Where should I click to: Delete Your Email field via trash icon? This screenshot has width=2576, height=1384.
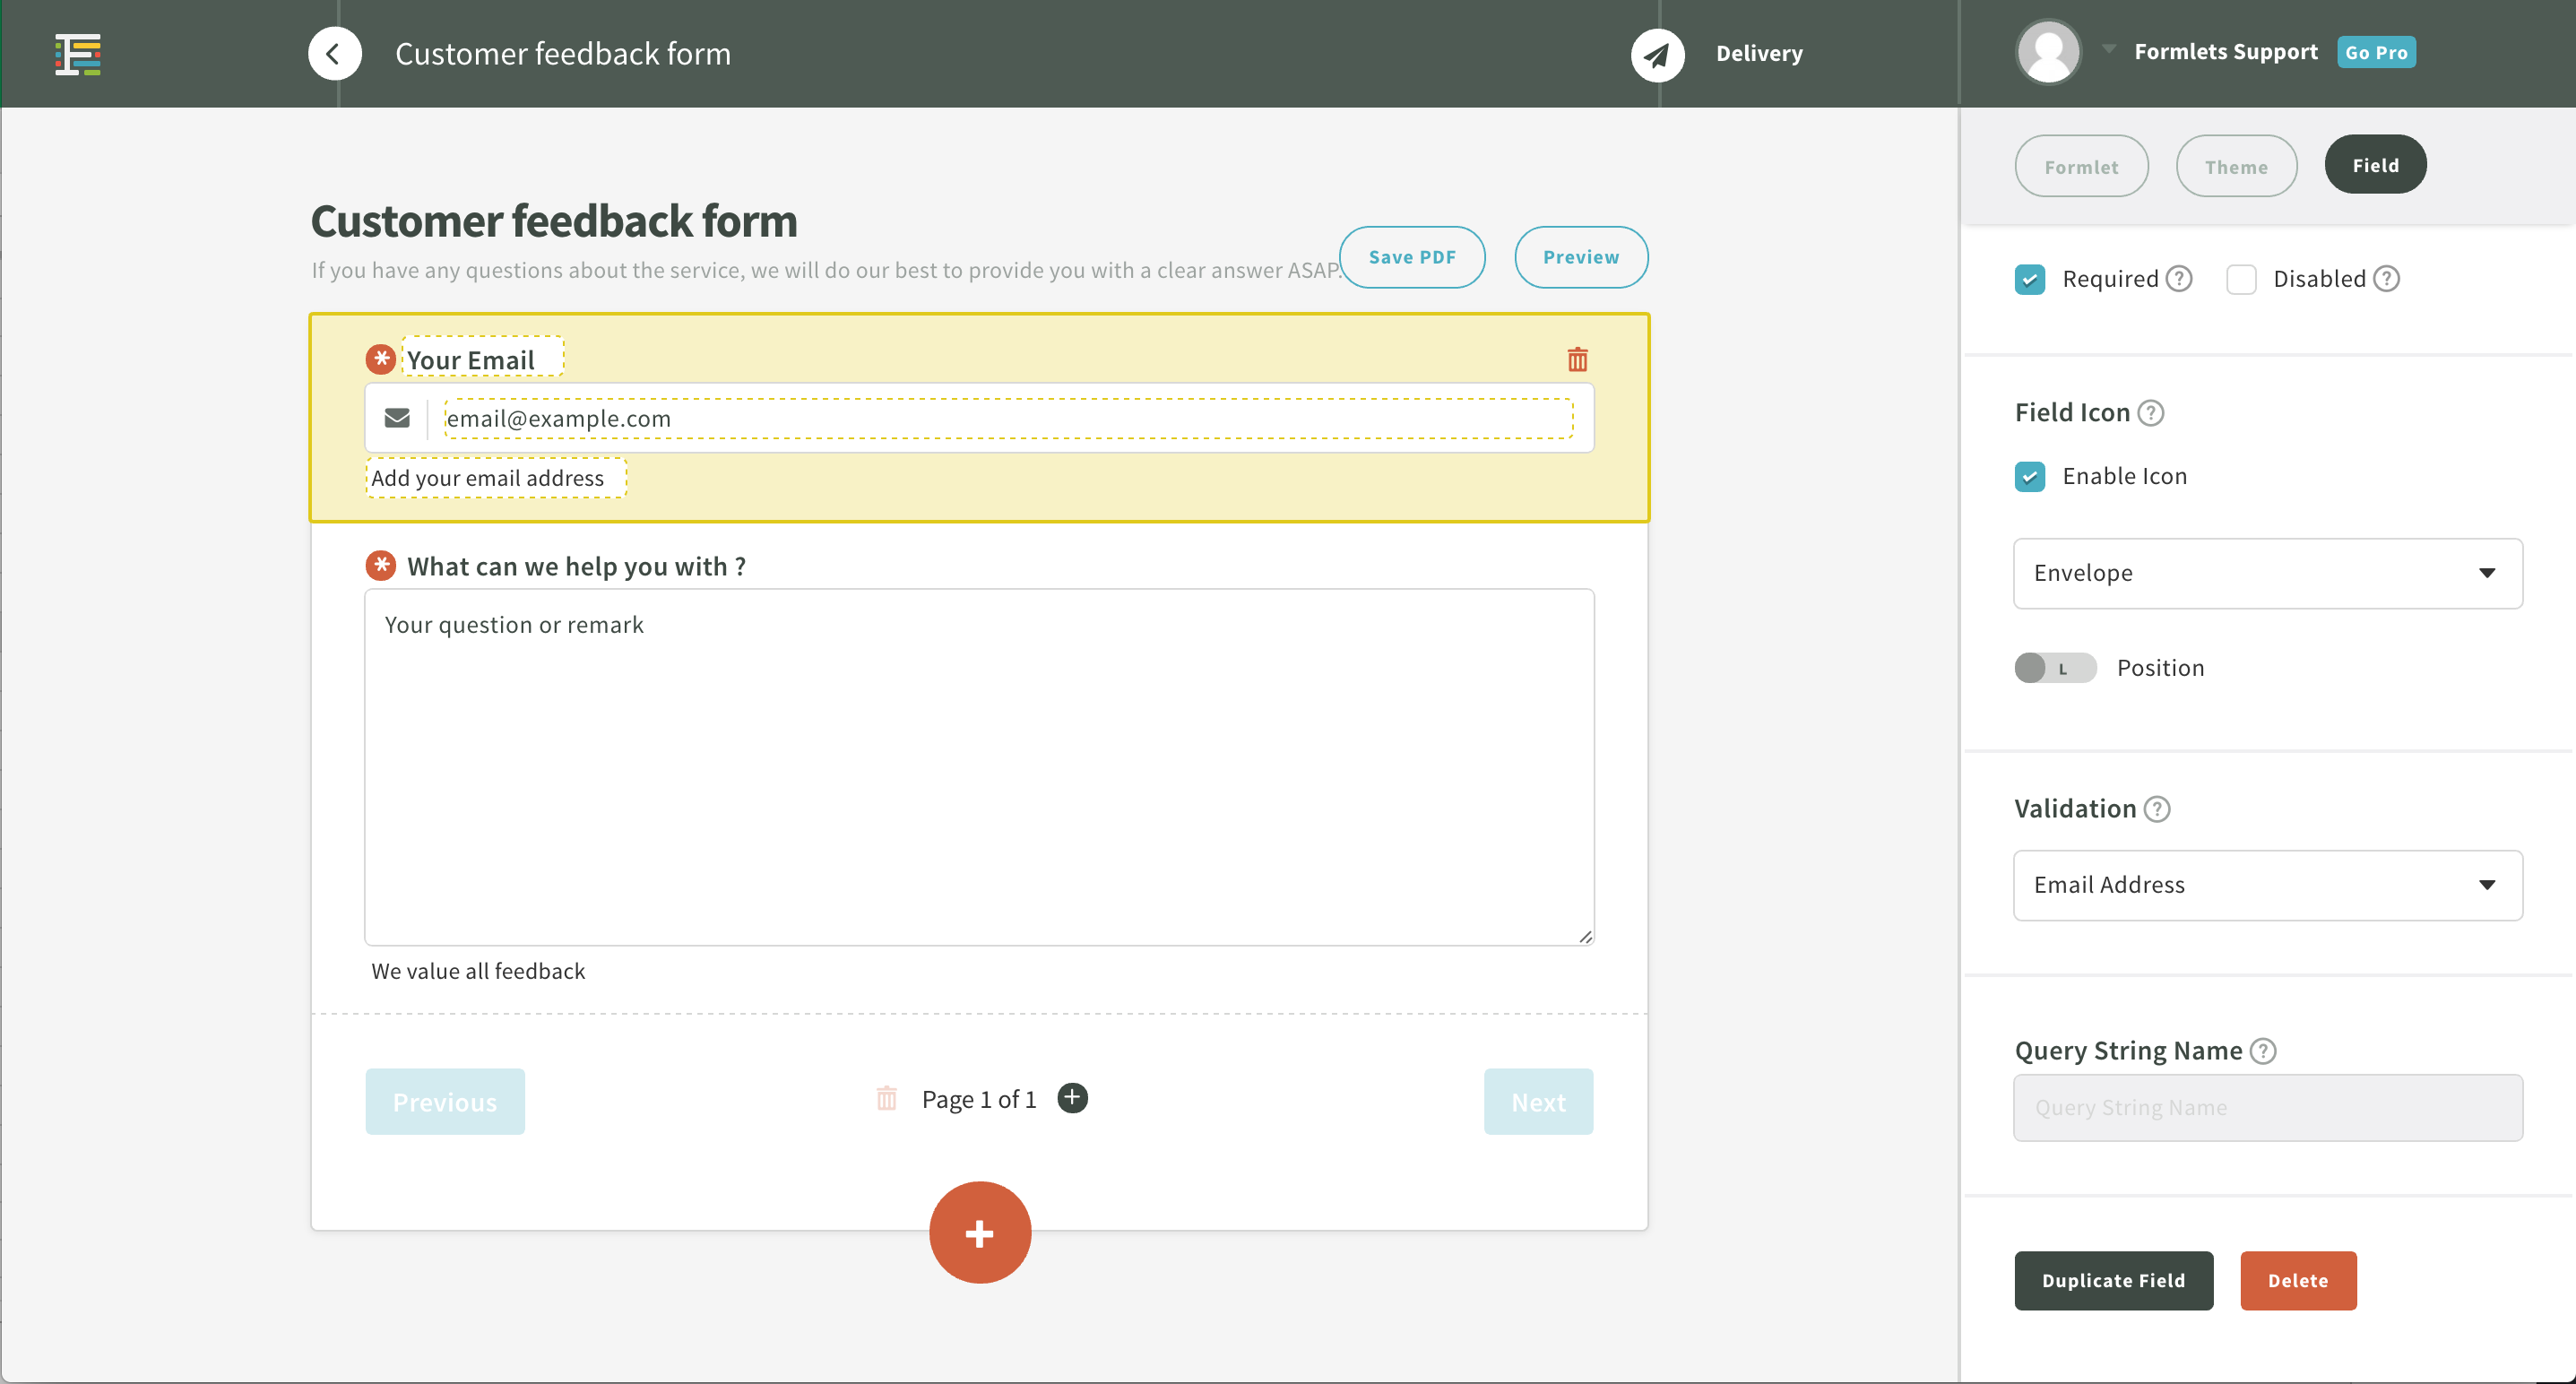1577,360
